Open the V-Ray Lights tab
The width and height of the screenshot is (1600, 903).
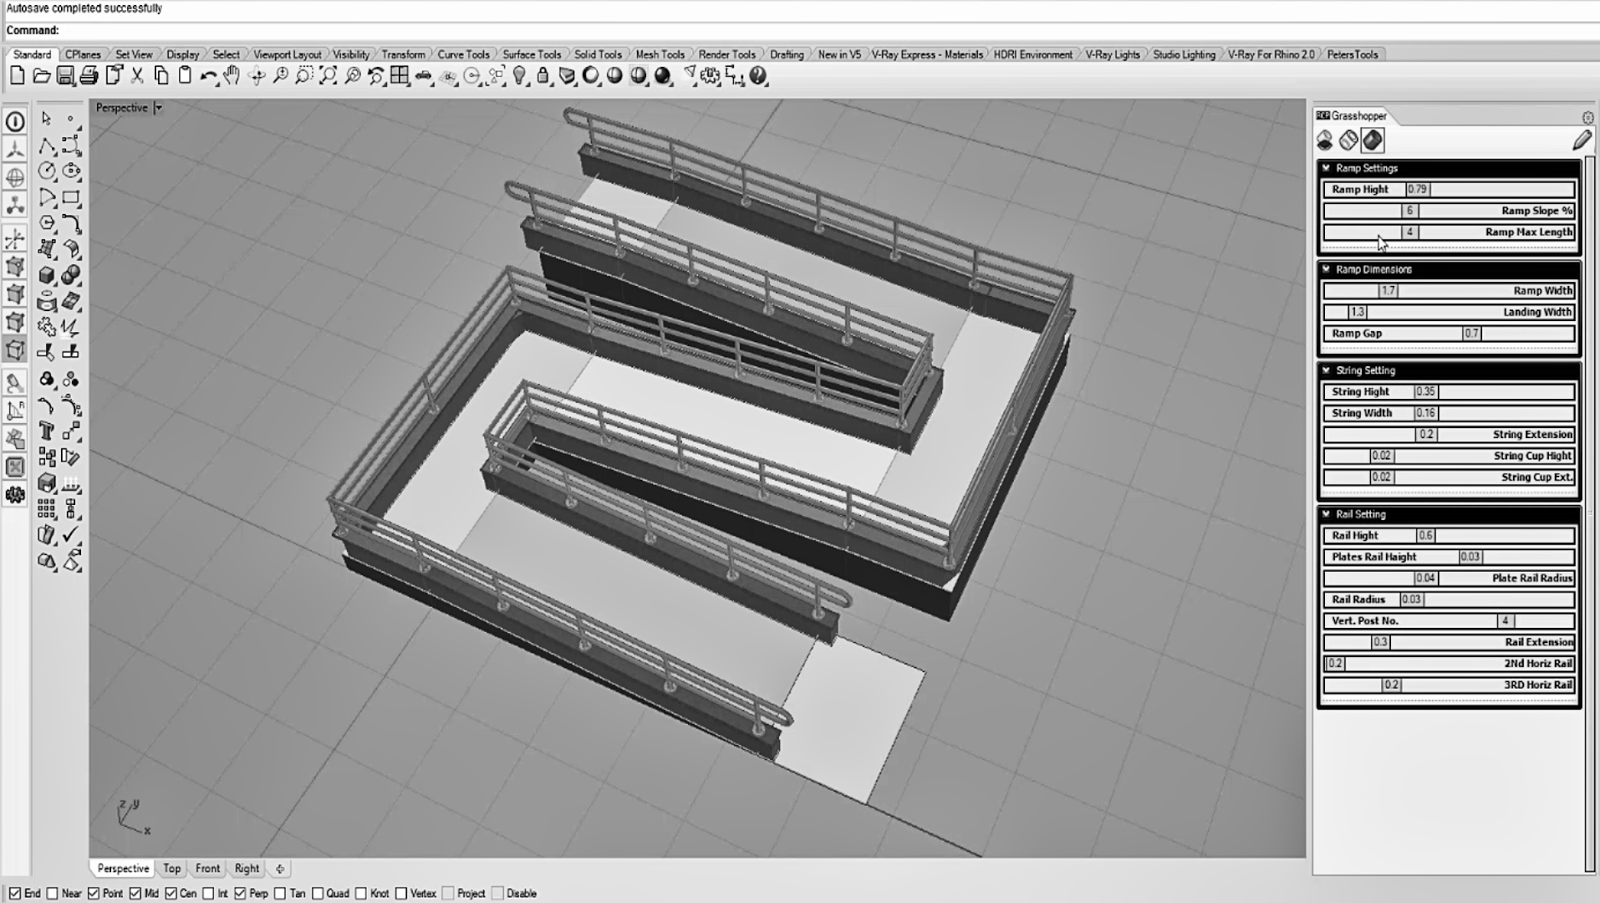[x=1113, y=55]
